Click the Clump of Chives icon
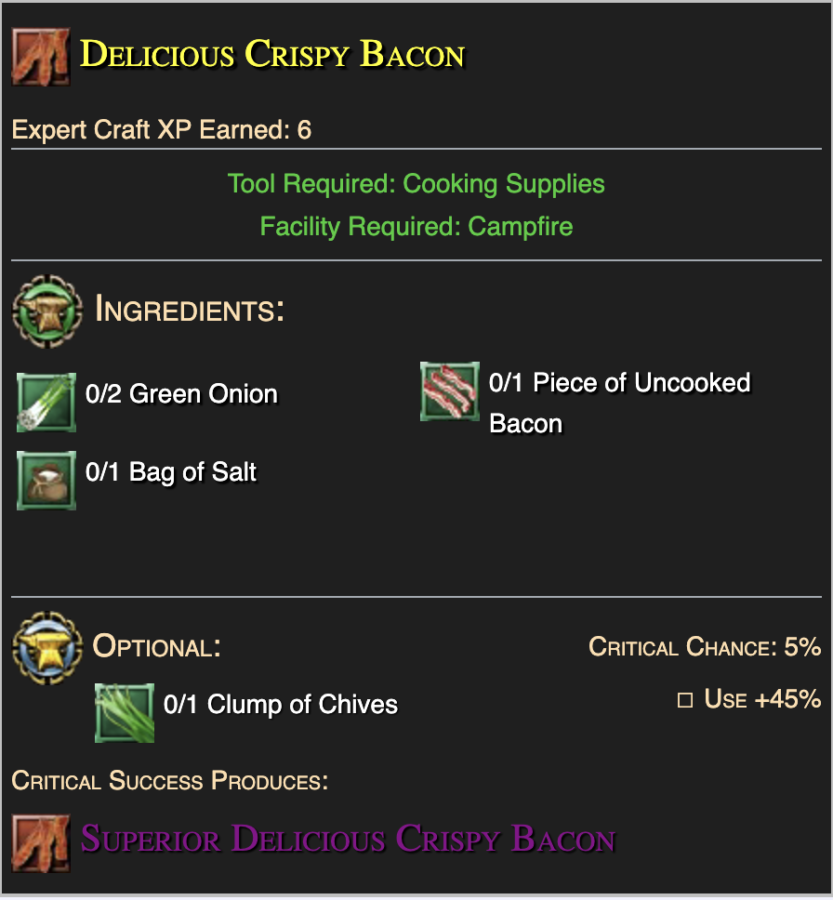Image resolution: width=833 pixels, height=900 pixels. point(125,712)
